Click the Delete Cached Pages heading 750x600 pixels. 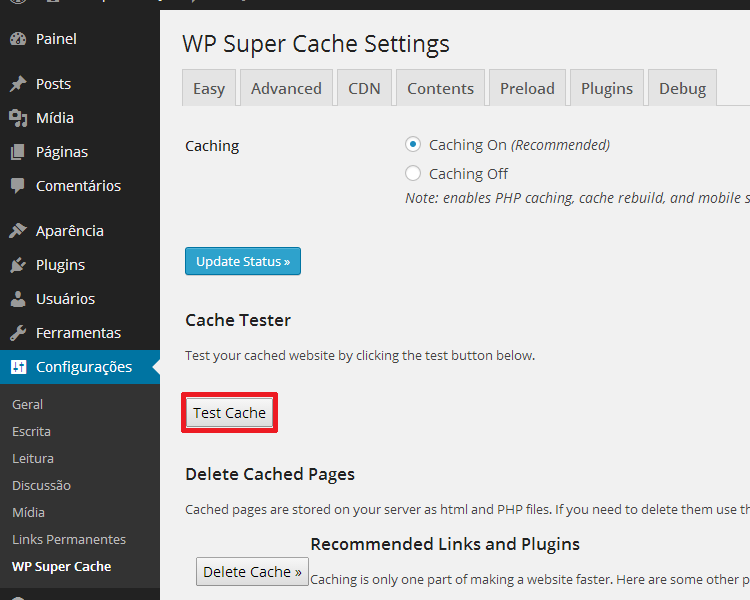coord(270,474)
